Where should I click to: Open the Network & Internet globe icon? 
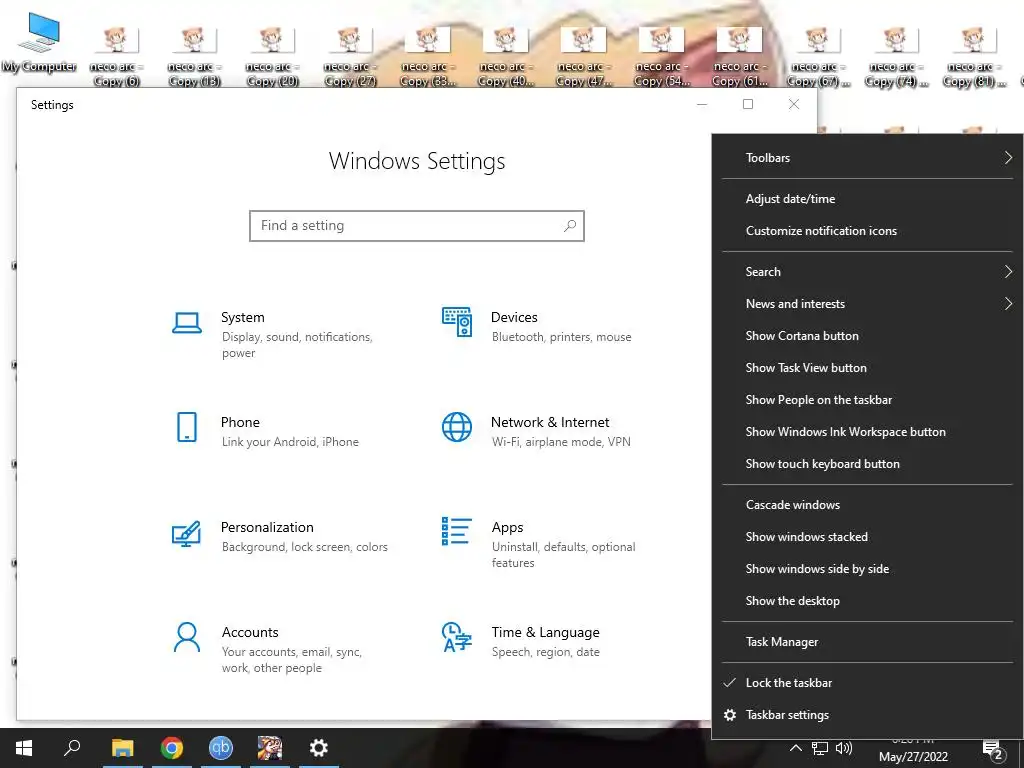click(456, 427)
